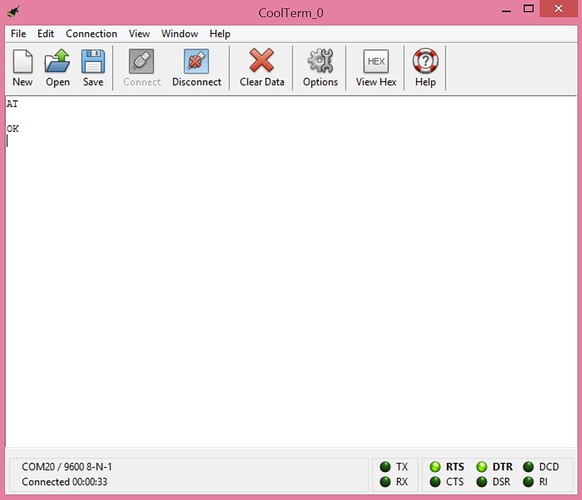Click the CTS status LED
This screenshot has width=582, height=500.
coord(435,482)
